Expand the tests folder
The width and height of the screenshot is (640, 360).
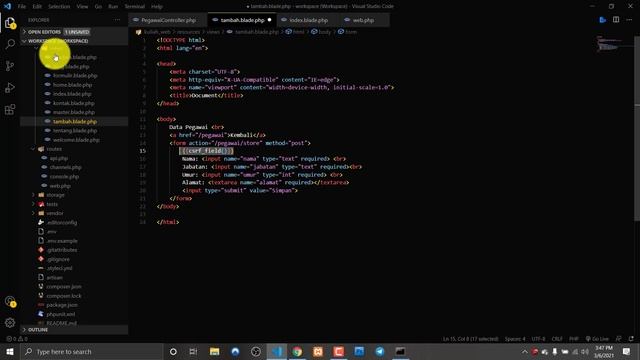pyautogui.click(x=52, y=204)
